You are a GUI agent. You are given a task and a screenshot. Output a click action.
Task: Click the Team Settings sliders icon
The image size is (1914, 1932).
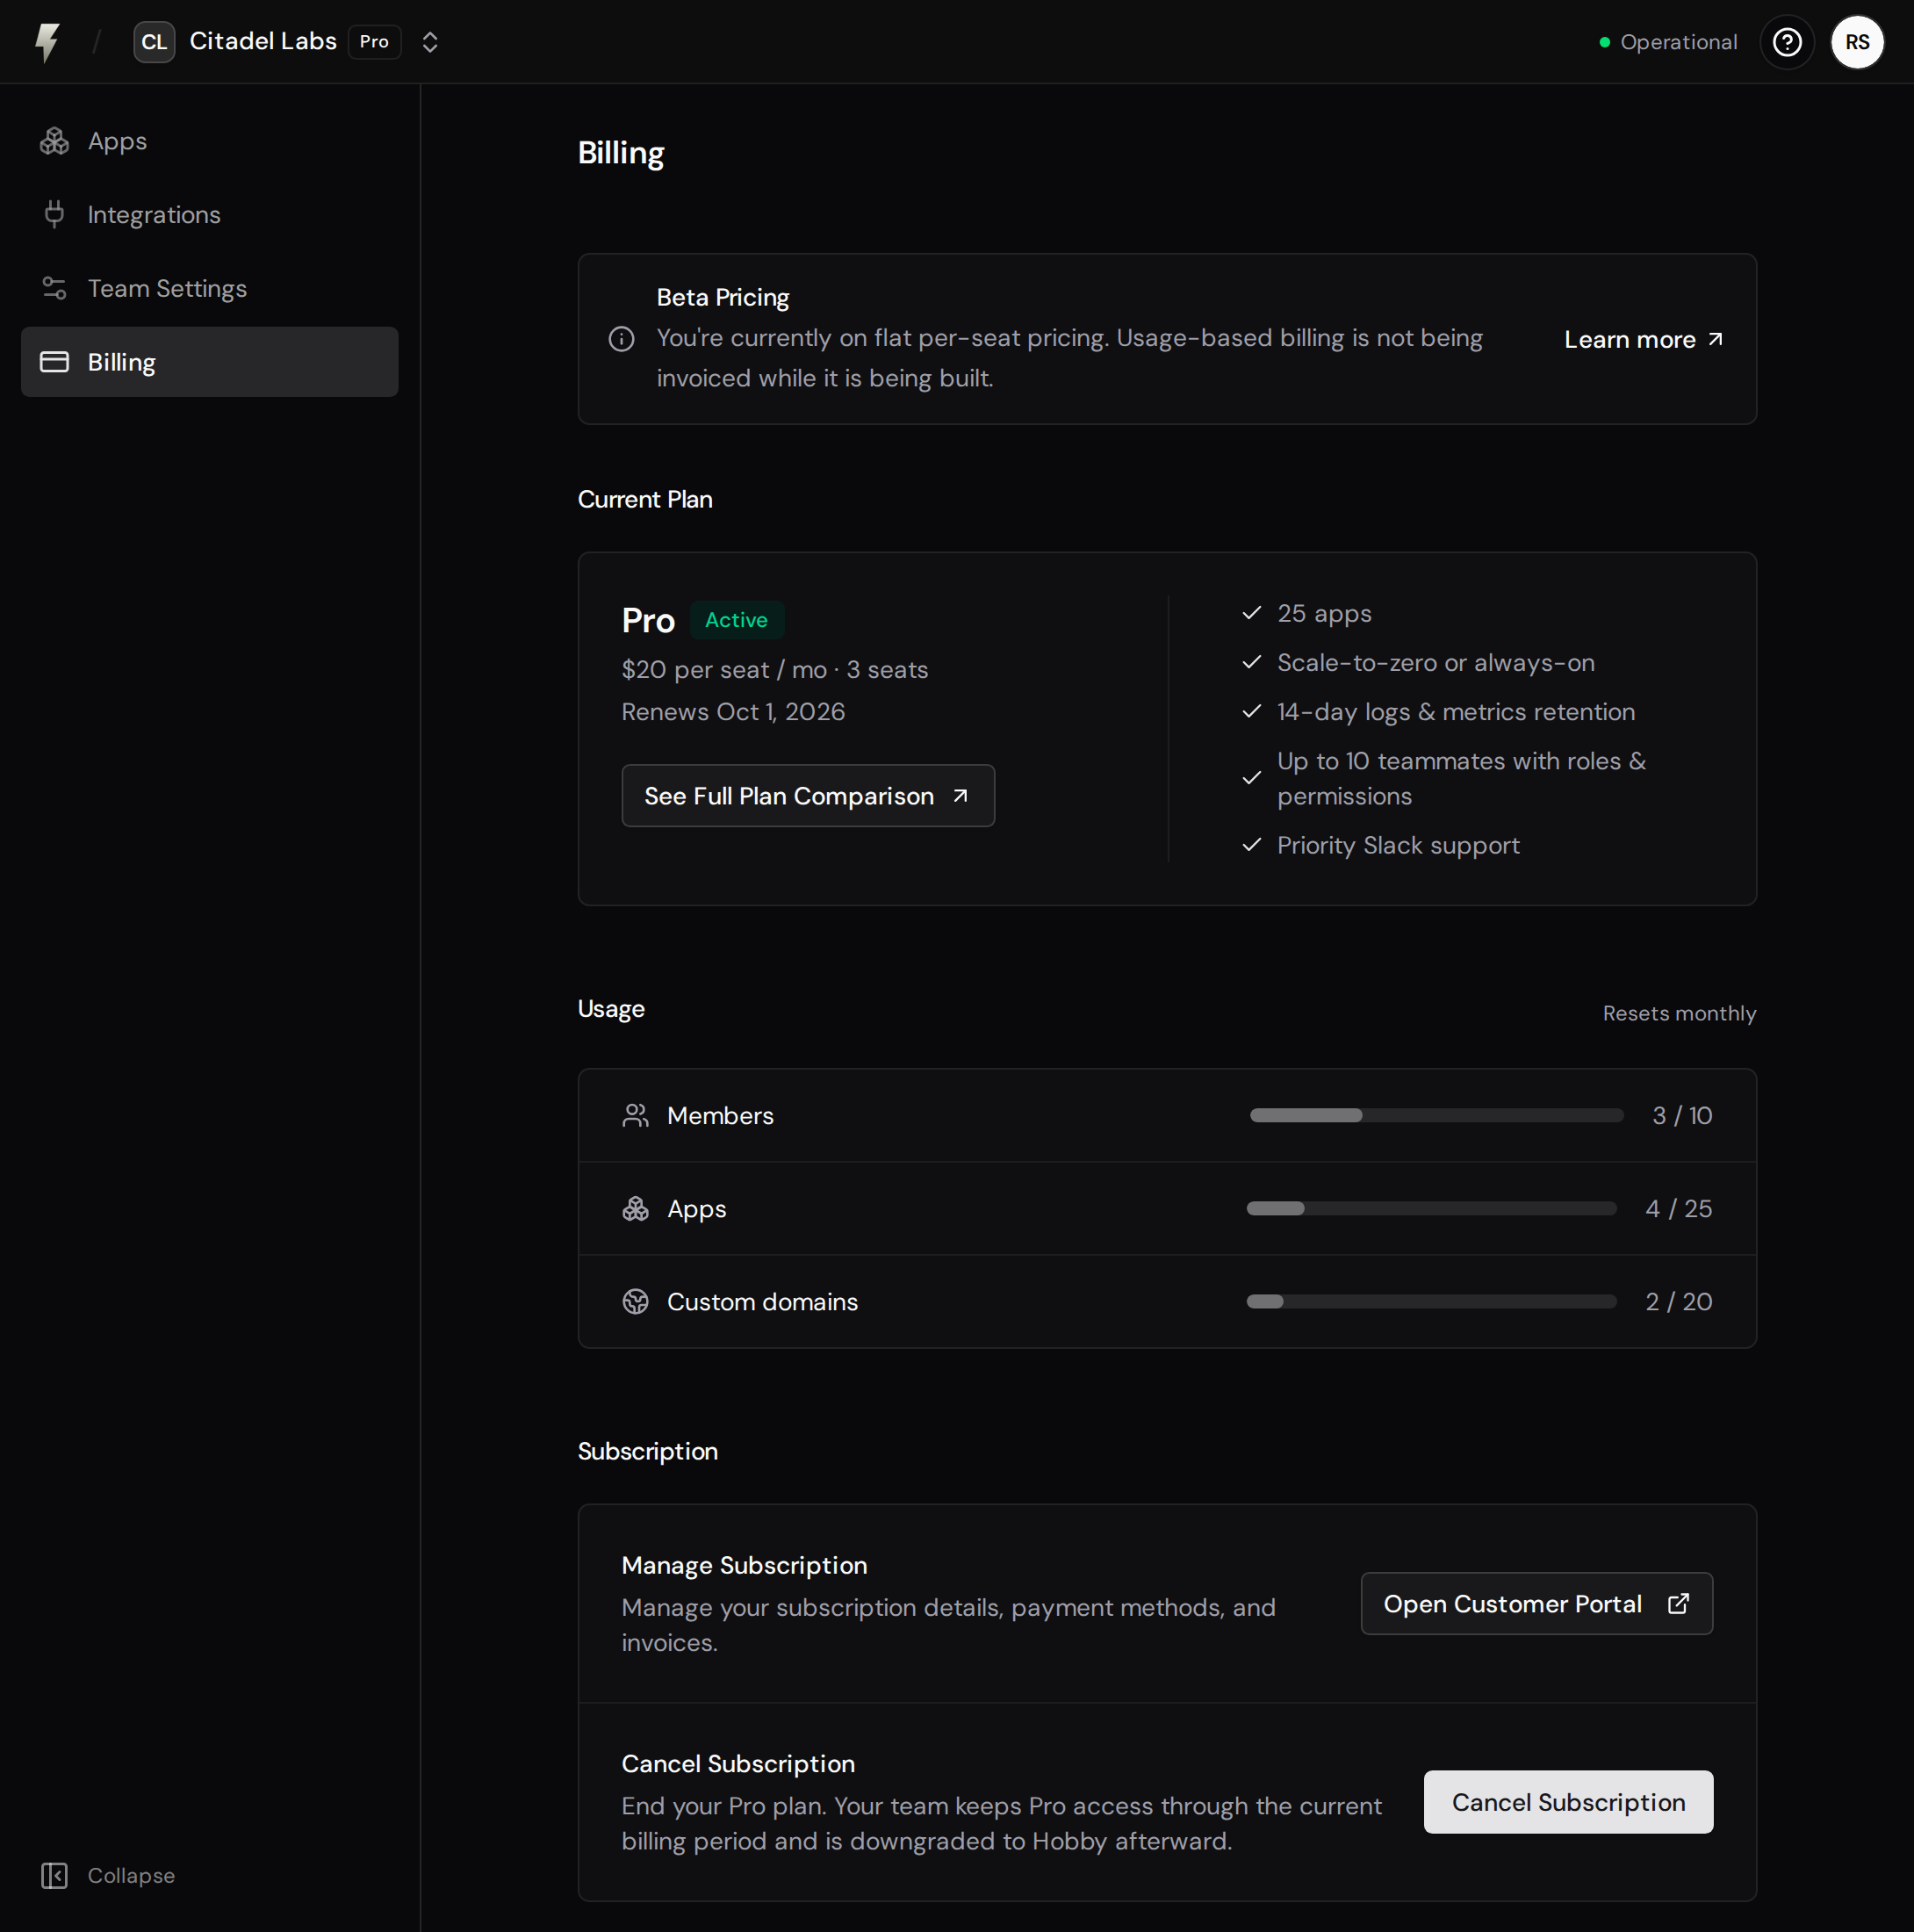point(54,288)
